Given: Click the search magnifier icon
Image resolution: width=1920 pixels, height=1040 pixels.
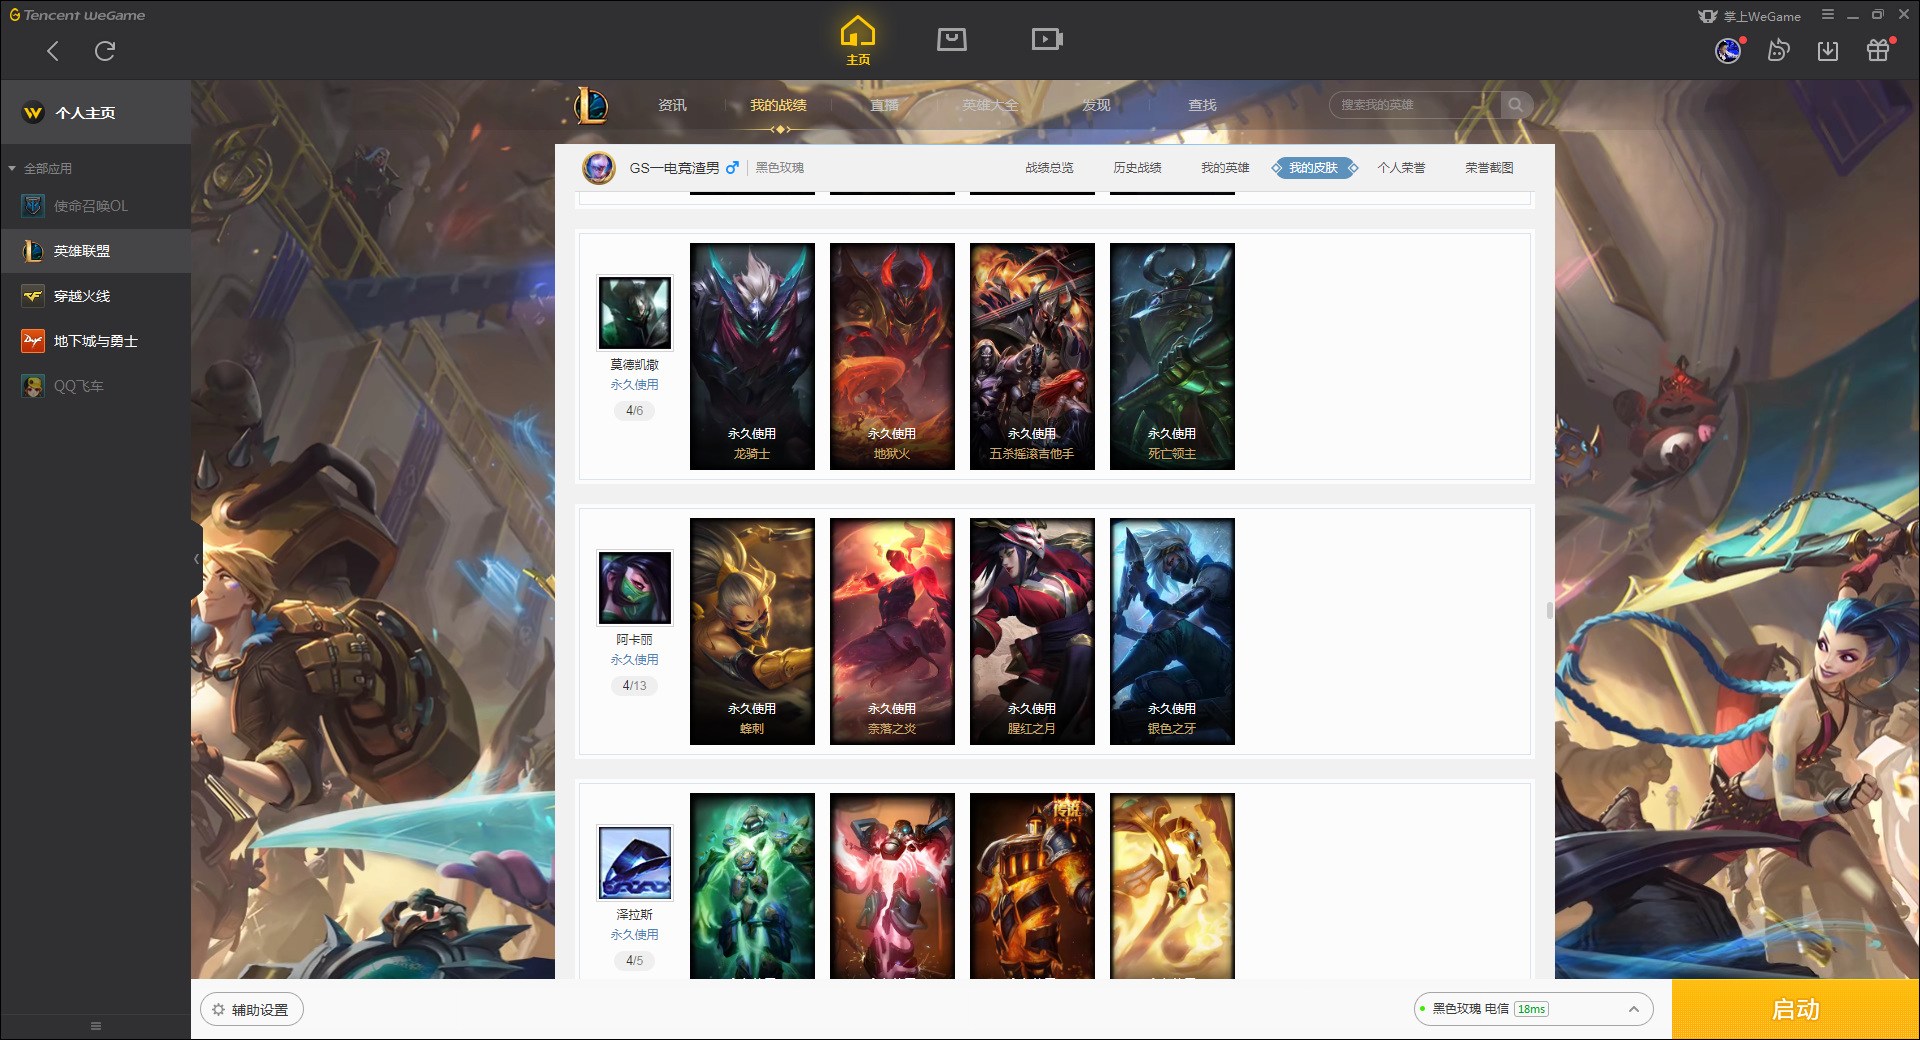Looking at the screenshot, I should [x=1516, y=105].
